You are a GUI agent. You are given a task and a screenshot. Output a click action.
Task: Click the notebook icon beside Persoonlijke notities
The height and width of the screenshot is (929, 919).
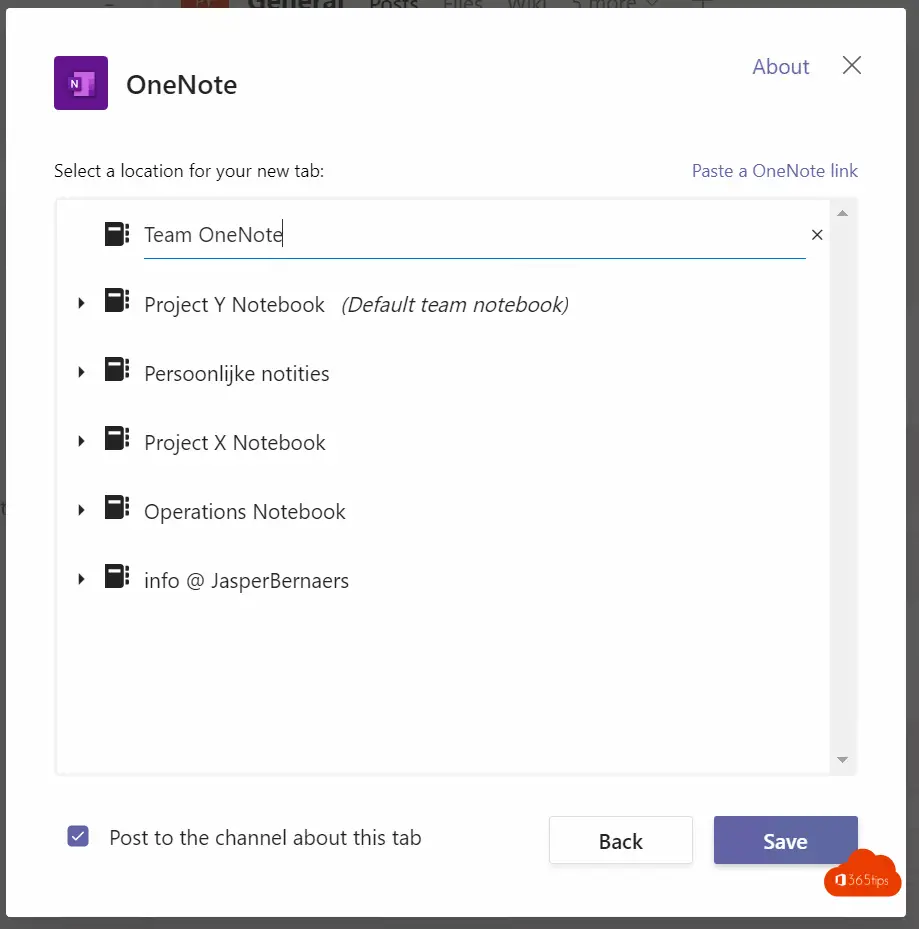click(x=117, y=369)
